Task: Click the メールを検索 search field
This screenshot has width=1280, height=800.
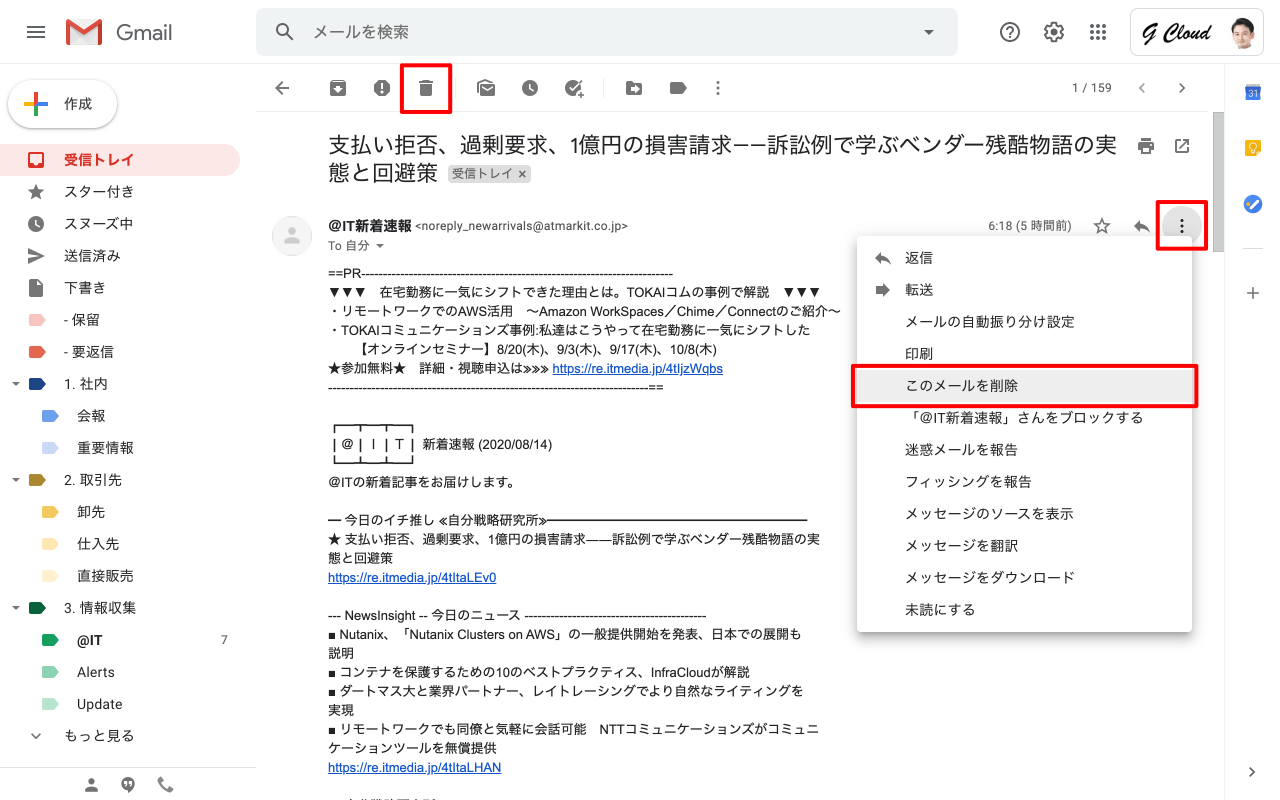Action: 600,32
